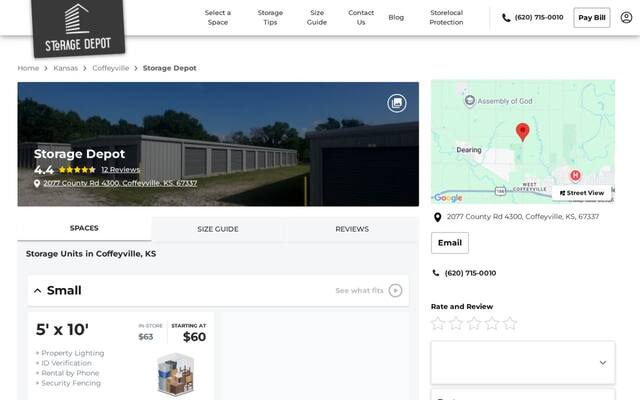Click the red map pin marker
Viewport: 640px width, 400px height.
coord(522,132)
